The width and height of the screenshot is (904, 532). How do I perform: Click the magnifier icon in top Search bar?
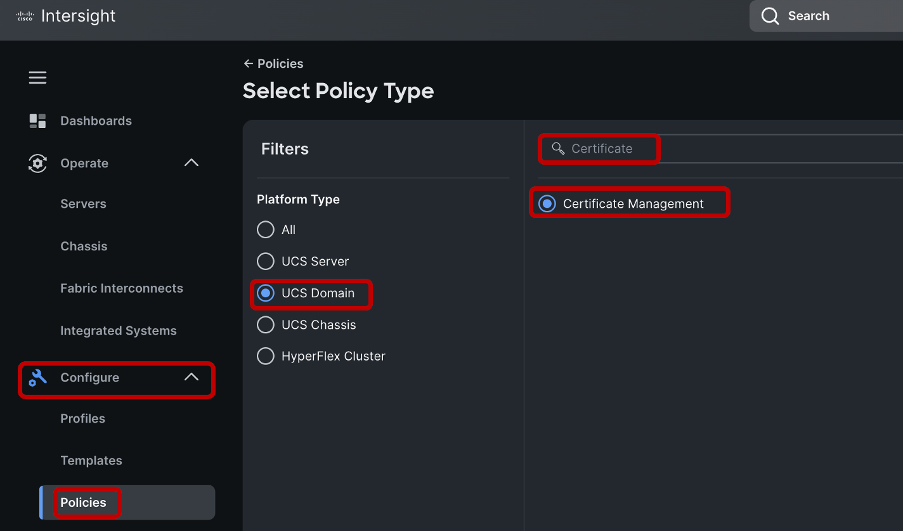click(770, 16)
